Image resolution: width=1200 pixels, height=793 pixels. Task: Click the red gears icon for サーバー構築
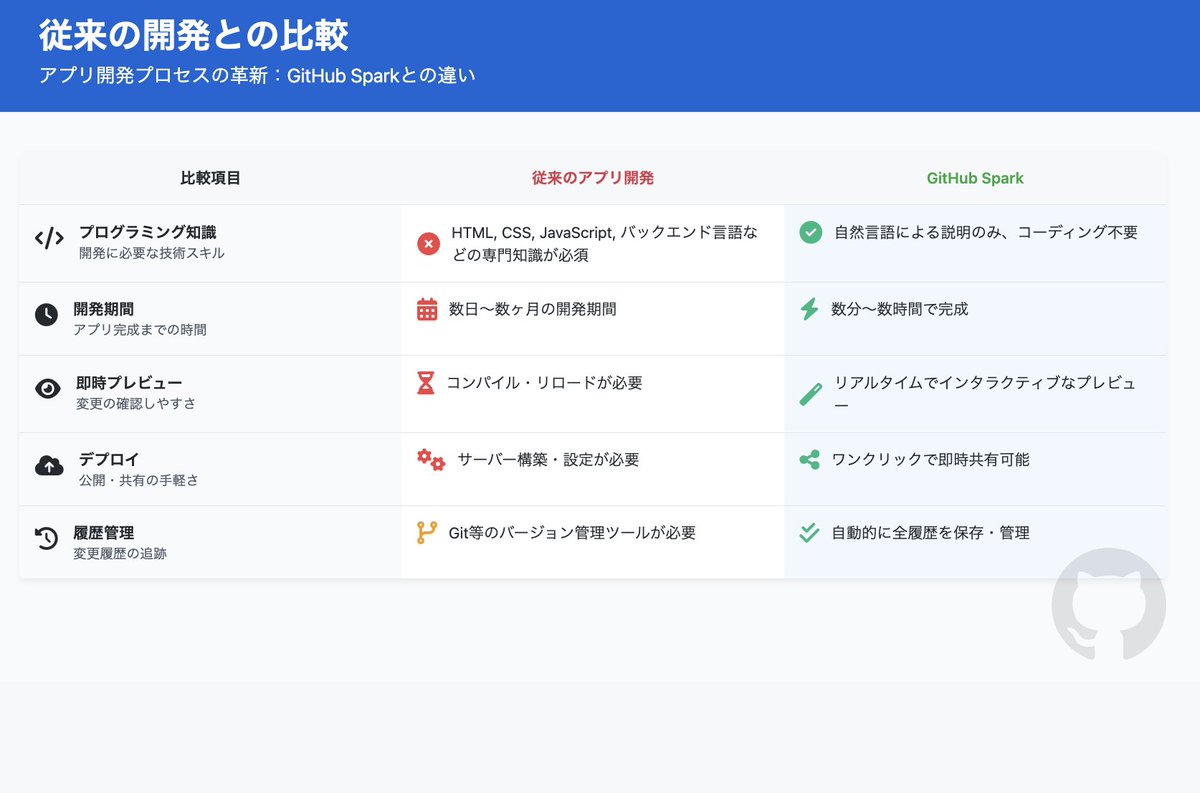pos(430,459)
